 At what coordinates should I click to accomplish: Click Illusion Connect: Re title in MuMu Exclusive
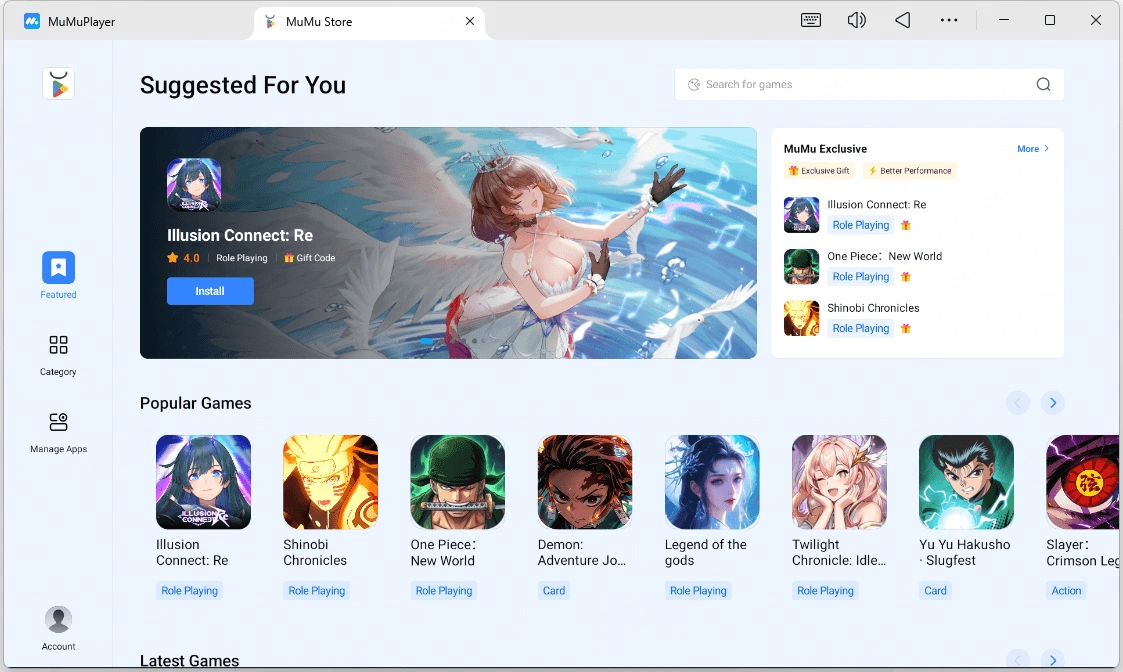[x=877, y=205]
